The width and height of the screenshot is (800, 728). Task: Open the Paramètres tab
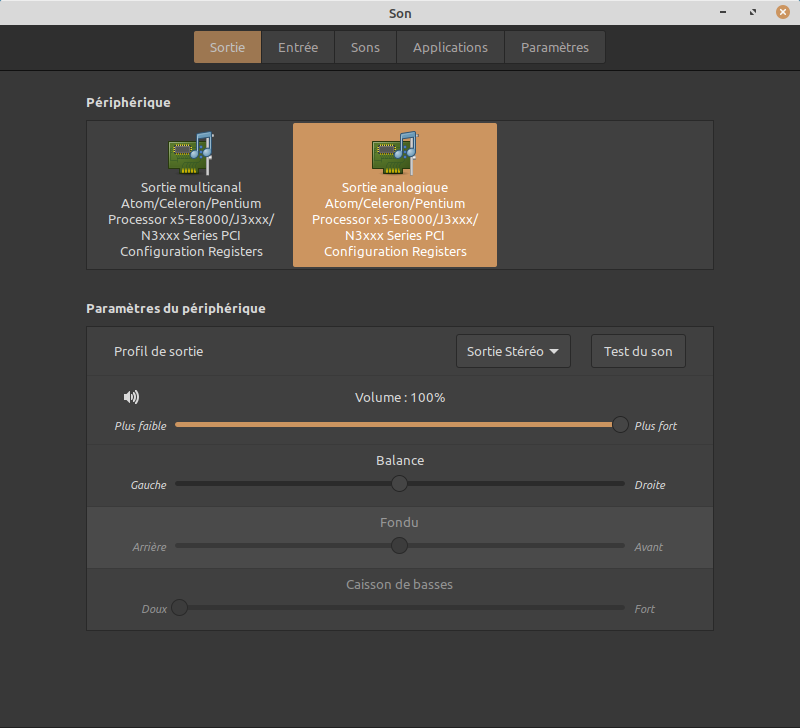click(x=555, y=47)
